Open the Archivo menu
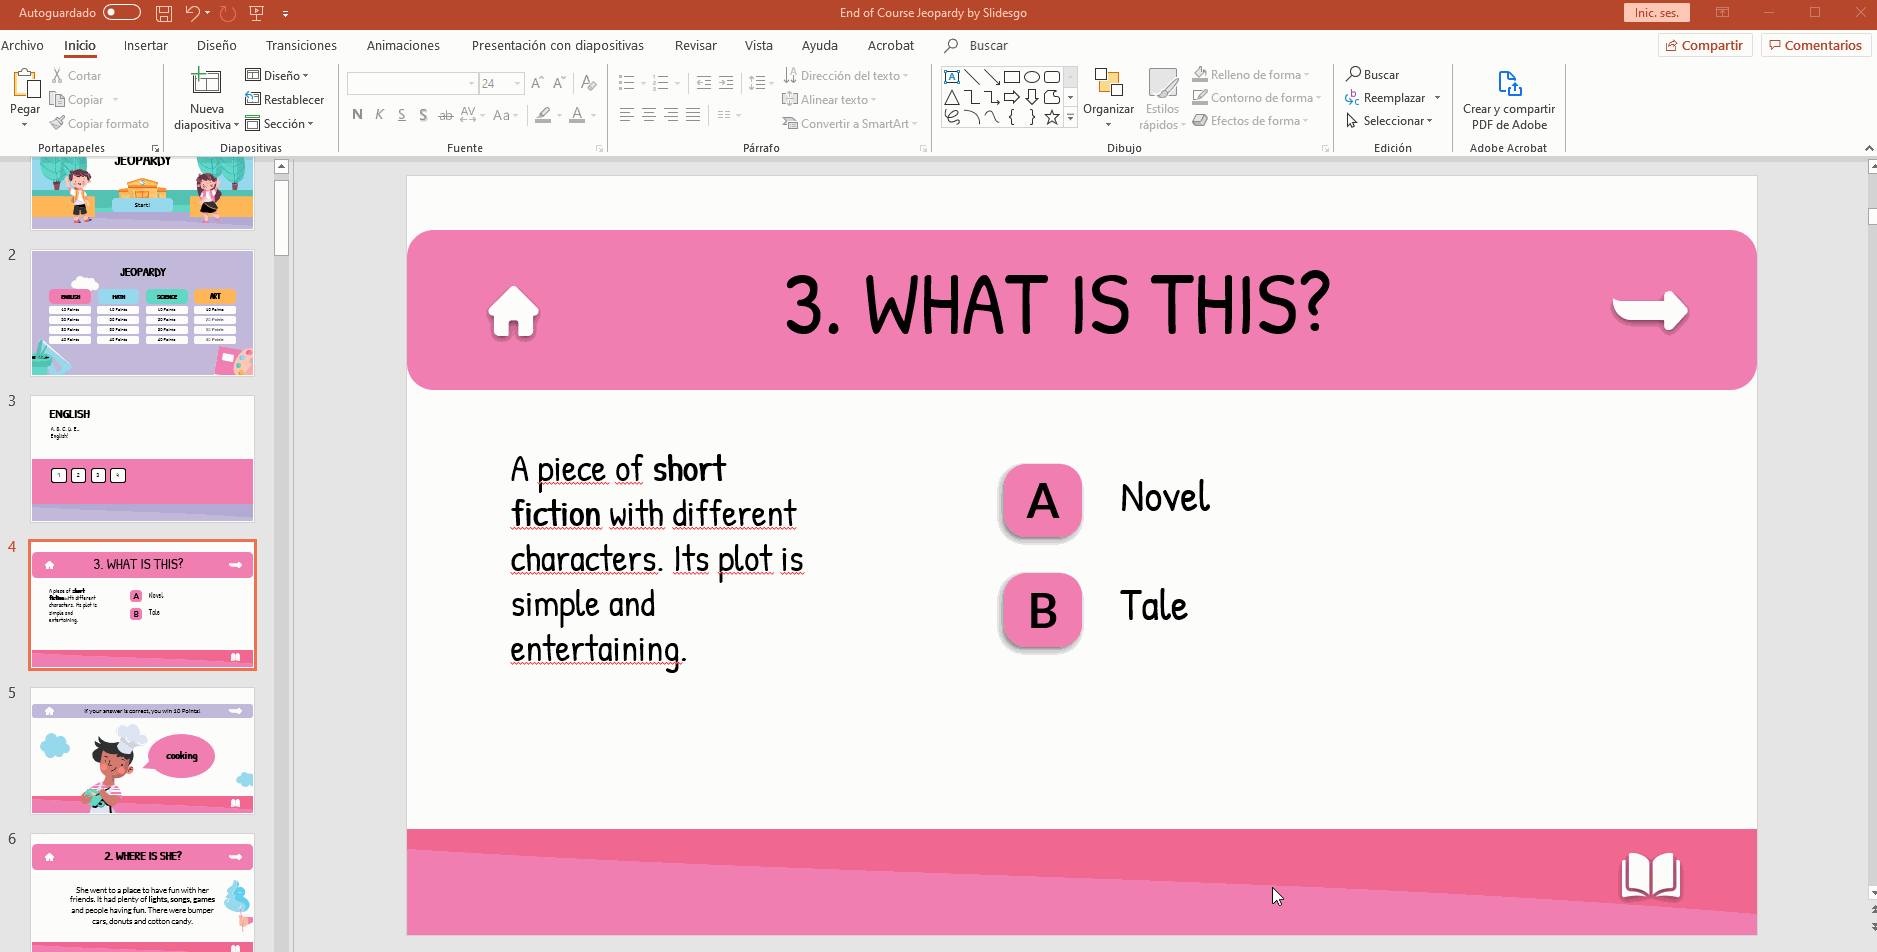 click(22, 46)
